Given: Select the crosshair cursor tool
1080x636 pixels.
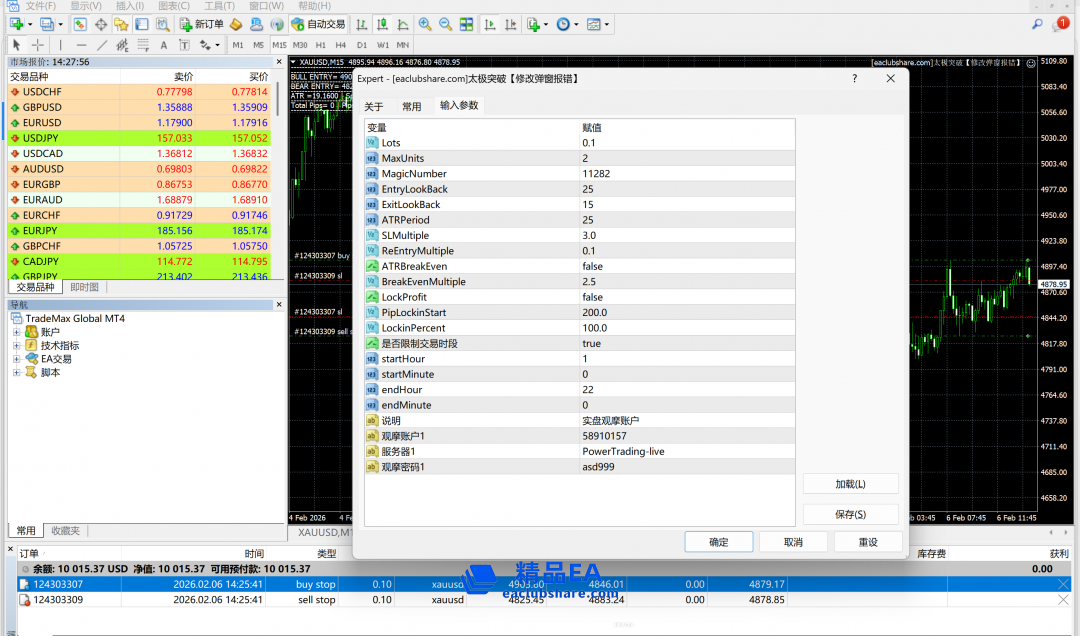Looking at the screenshot, I should coord(38,45).
